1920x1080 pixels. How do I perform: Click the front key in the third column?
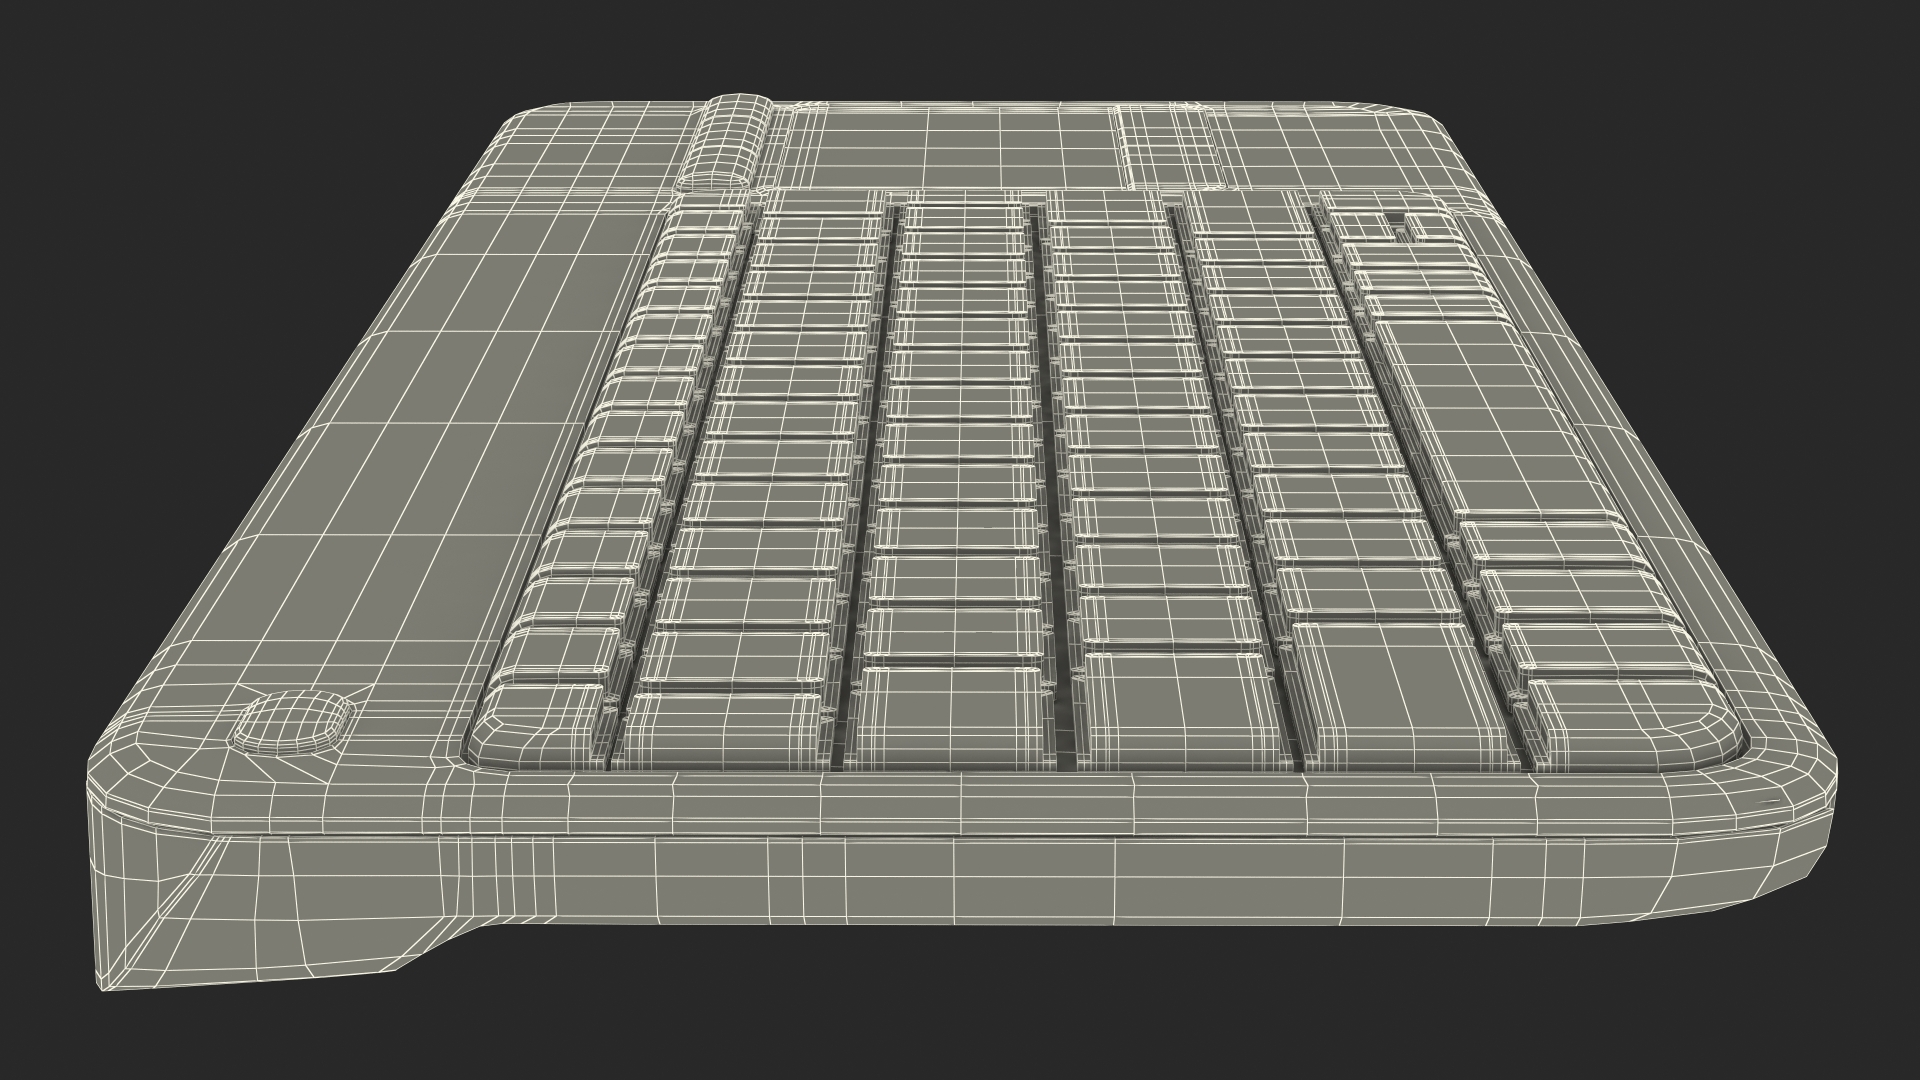(x=950, y=718)
